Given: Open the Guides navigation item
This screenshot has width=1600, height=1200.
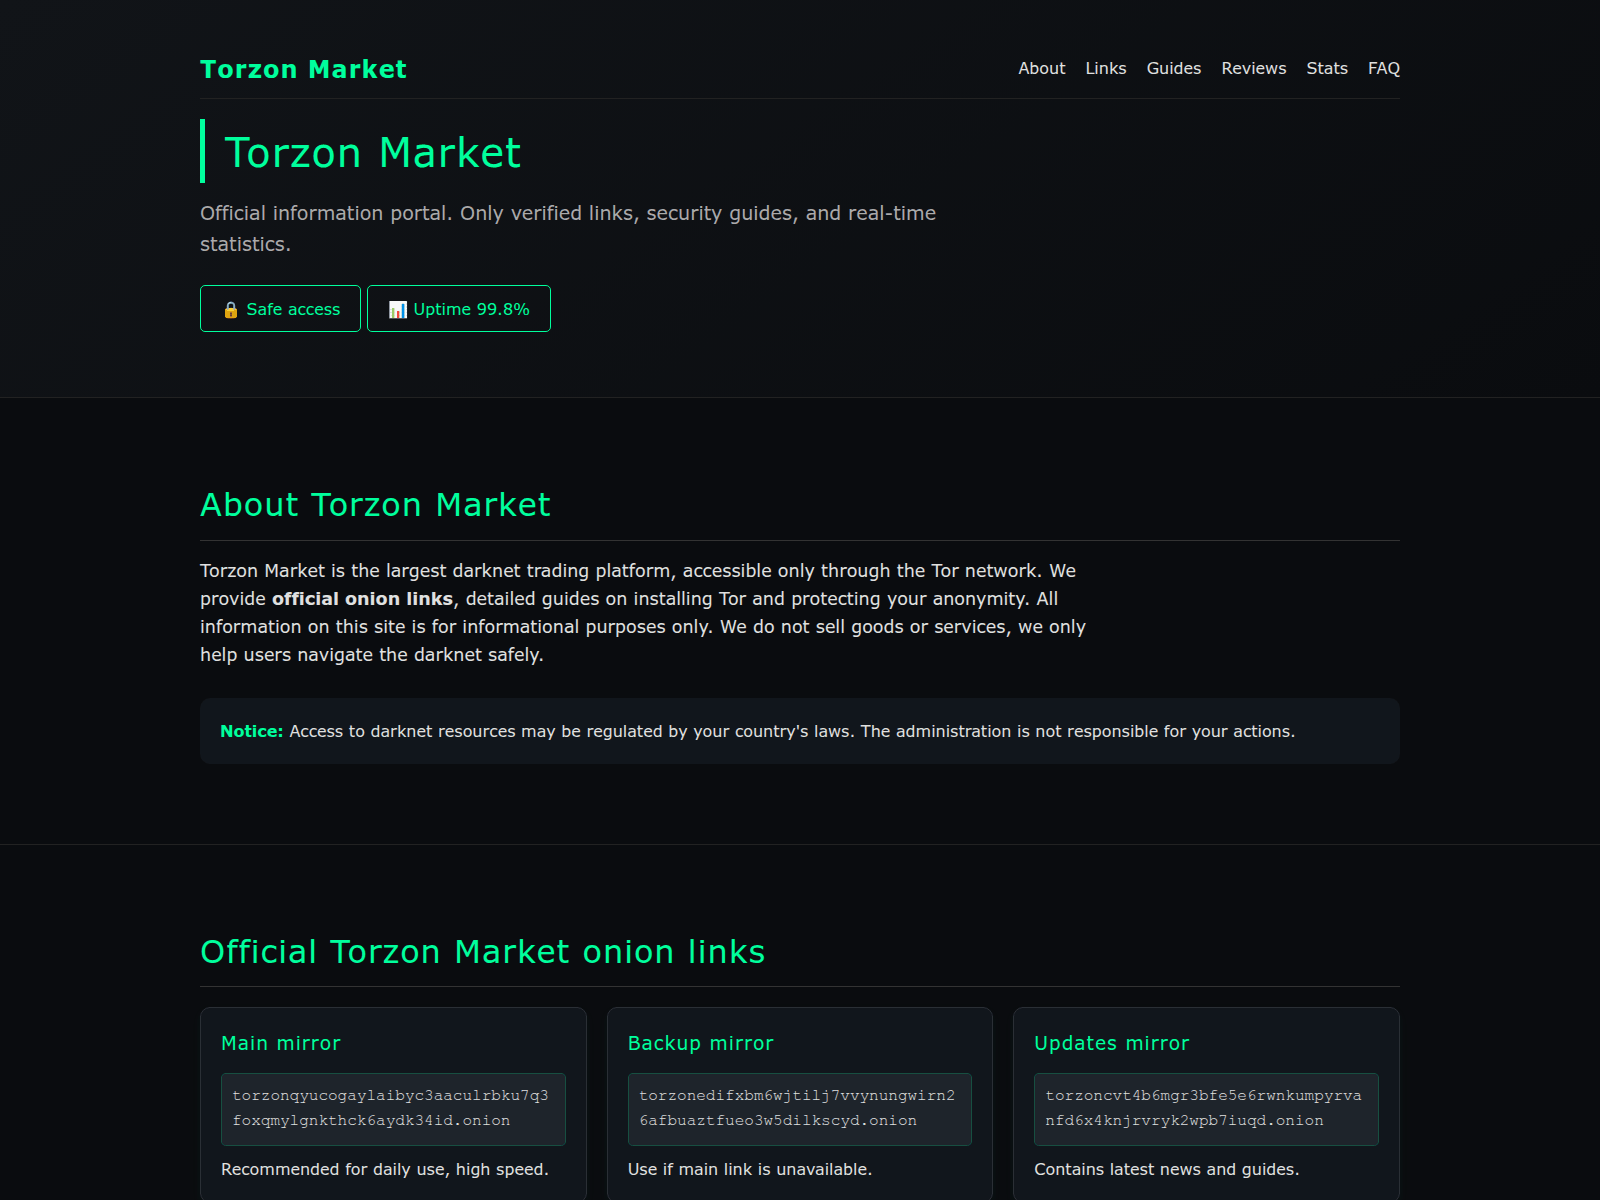Looking at the screenshot, I should (x=1174, y=68).
